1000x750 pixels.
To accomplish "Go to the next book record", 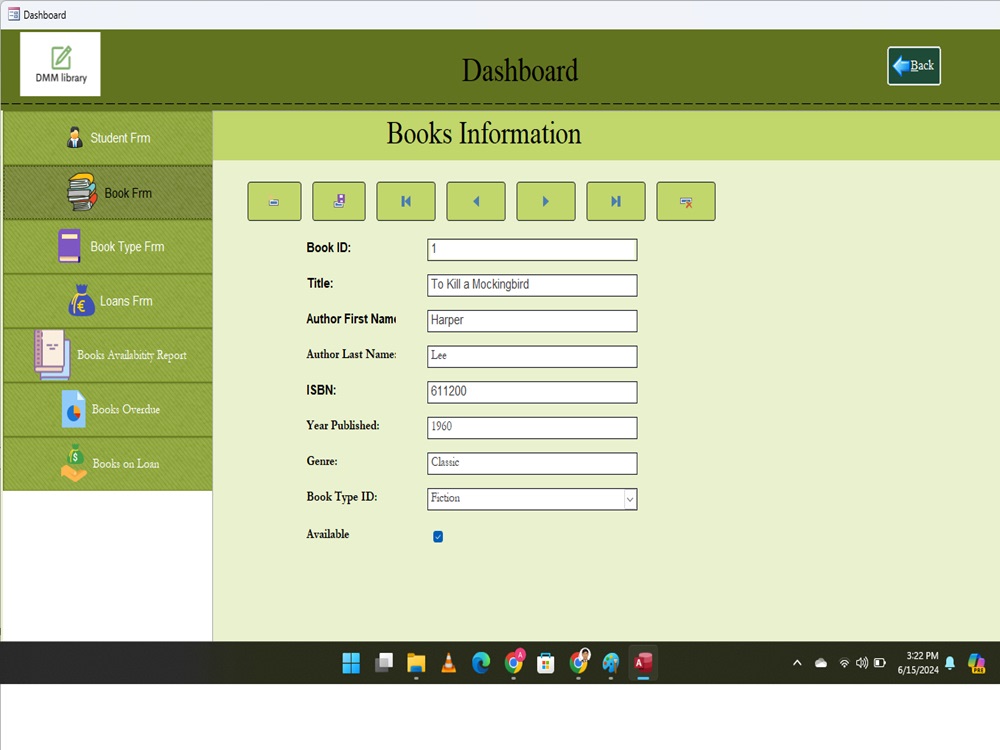I will click(x=546, y=202).
